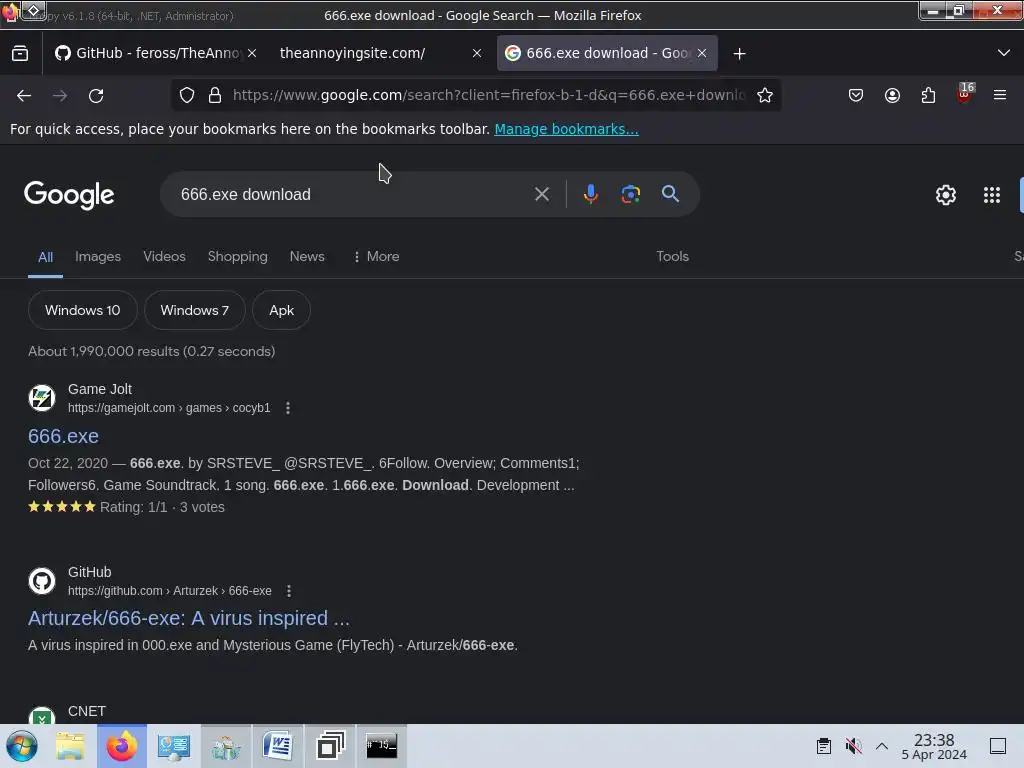Open Extensions puzzle icon
1024x768 pixels.
pos(928,95)
